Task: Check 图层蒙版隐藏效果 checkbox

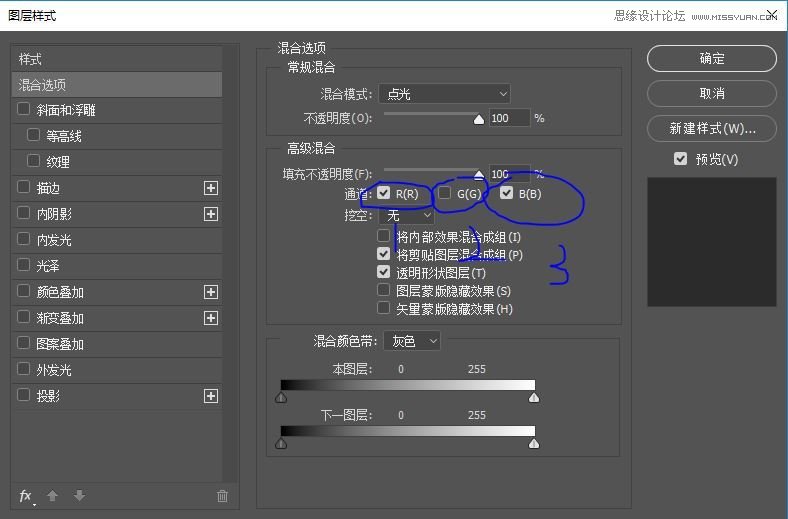Action: tap(383, 290)
